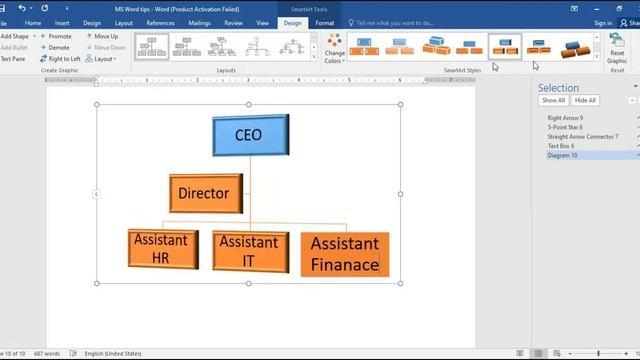Open Change Colors dropdown
This screenshot has width=640, height=360.
click(x=334, y=49)
